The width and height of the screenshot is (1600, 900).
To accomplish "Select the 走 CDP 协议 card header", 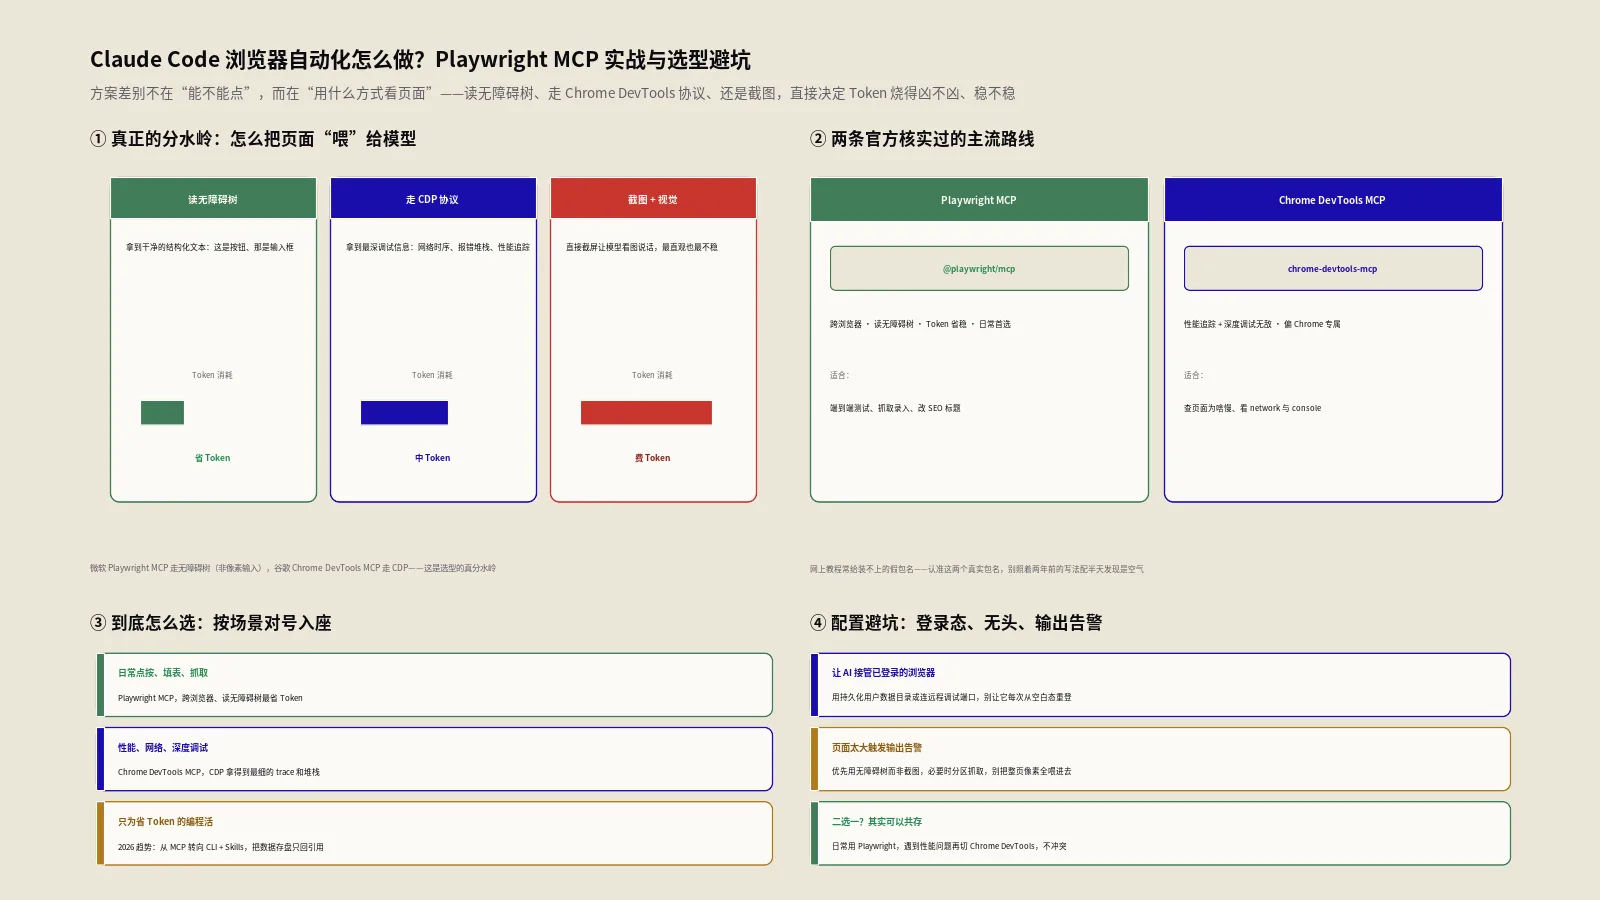I will click(x=433, y=199).
